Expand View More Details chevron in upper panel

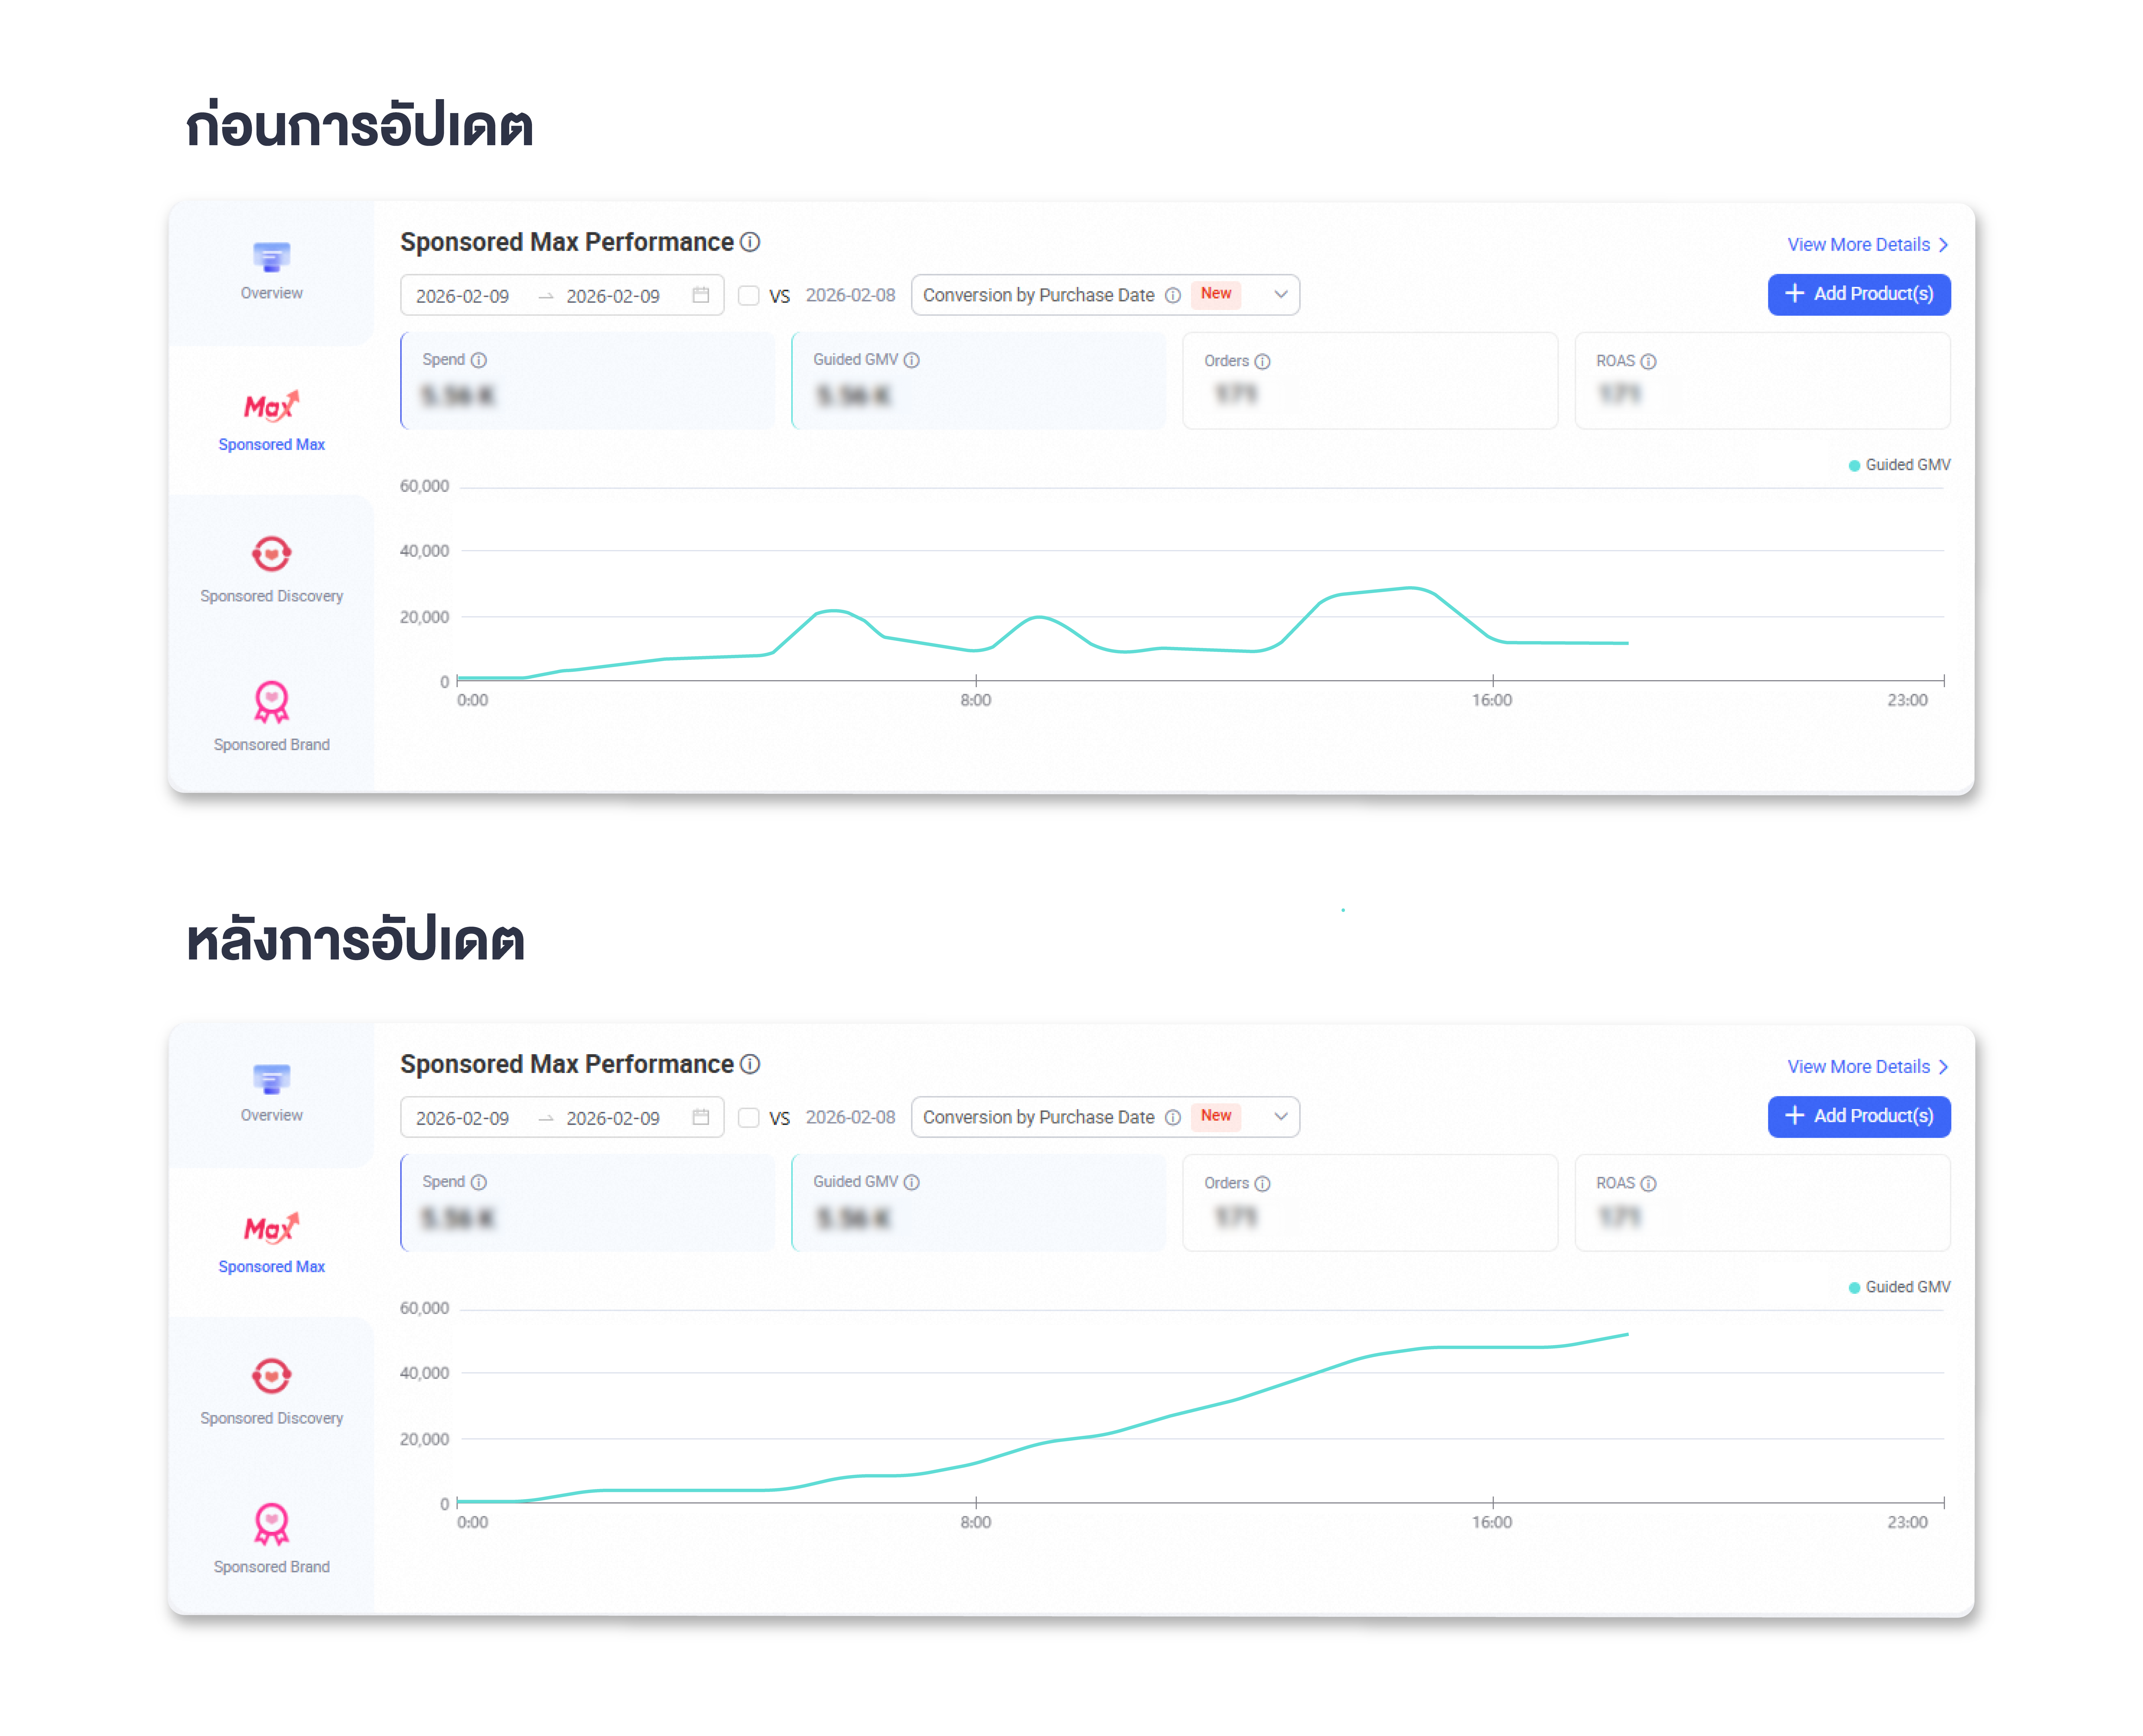click(x=1943, y=245)
